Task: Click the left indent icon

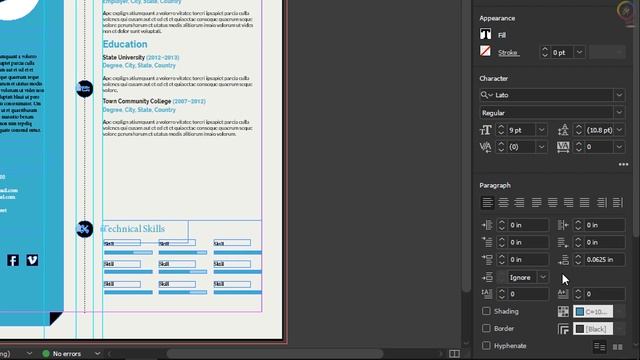Action: coord(487,225)
